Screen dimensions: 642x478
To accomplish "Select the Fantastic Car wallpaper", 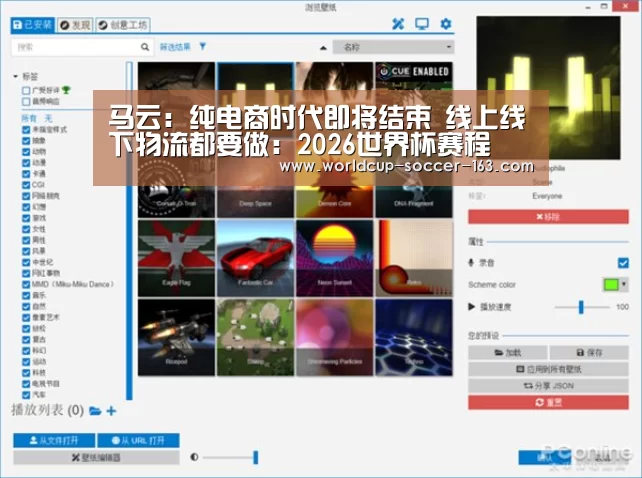I will 255,258.
